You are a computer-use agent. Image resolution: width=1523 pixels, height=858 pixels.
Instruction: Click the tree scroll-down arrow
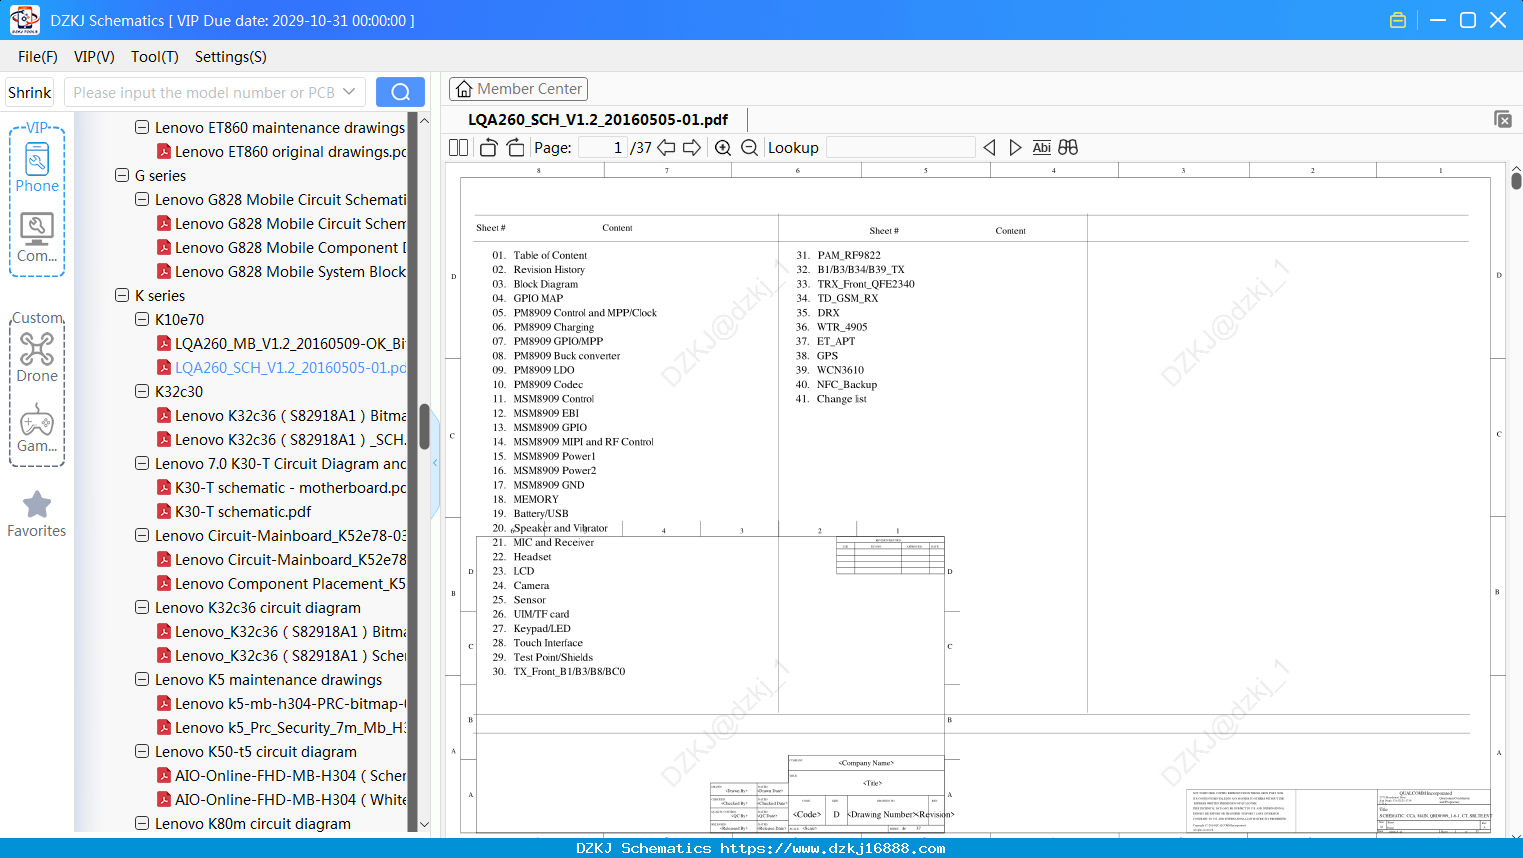click(x=424, y=824)
